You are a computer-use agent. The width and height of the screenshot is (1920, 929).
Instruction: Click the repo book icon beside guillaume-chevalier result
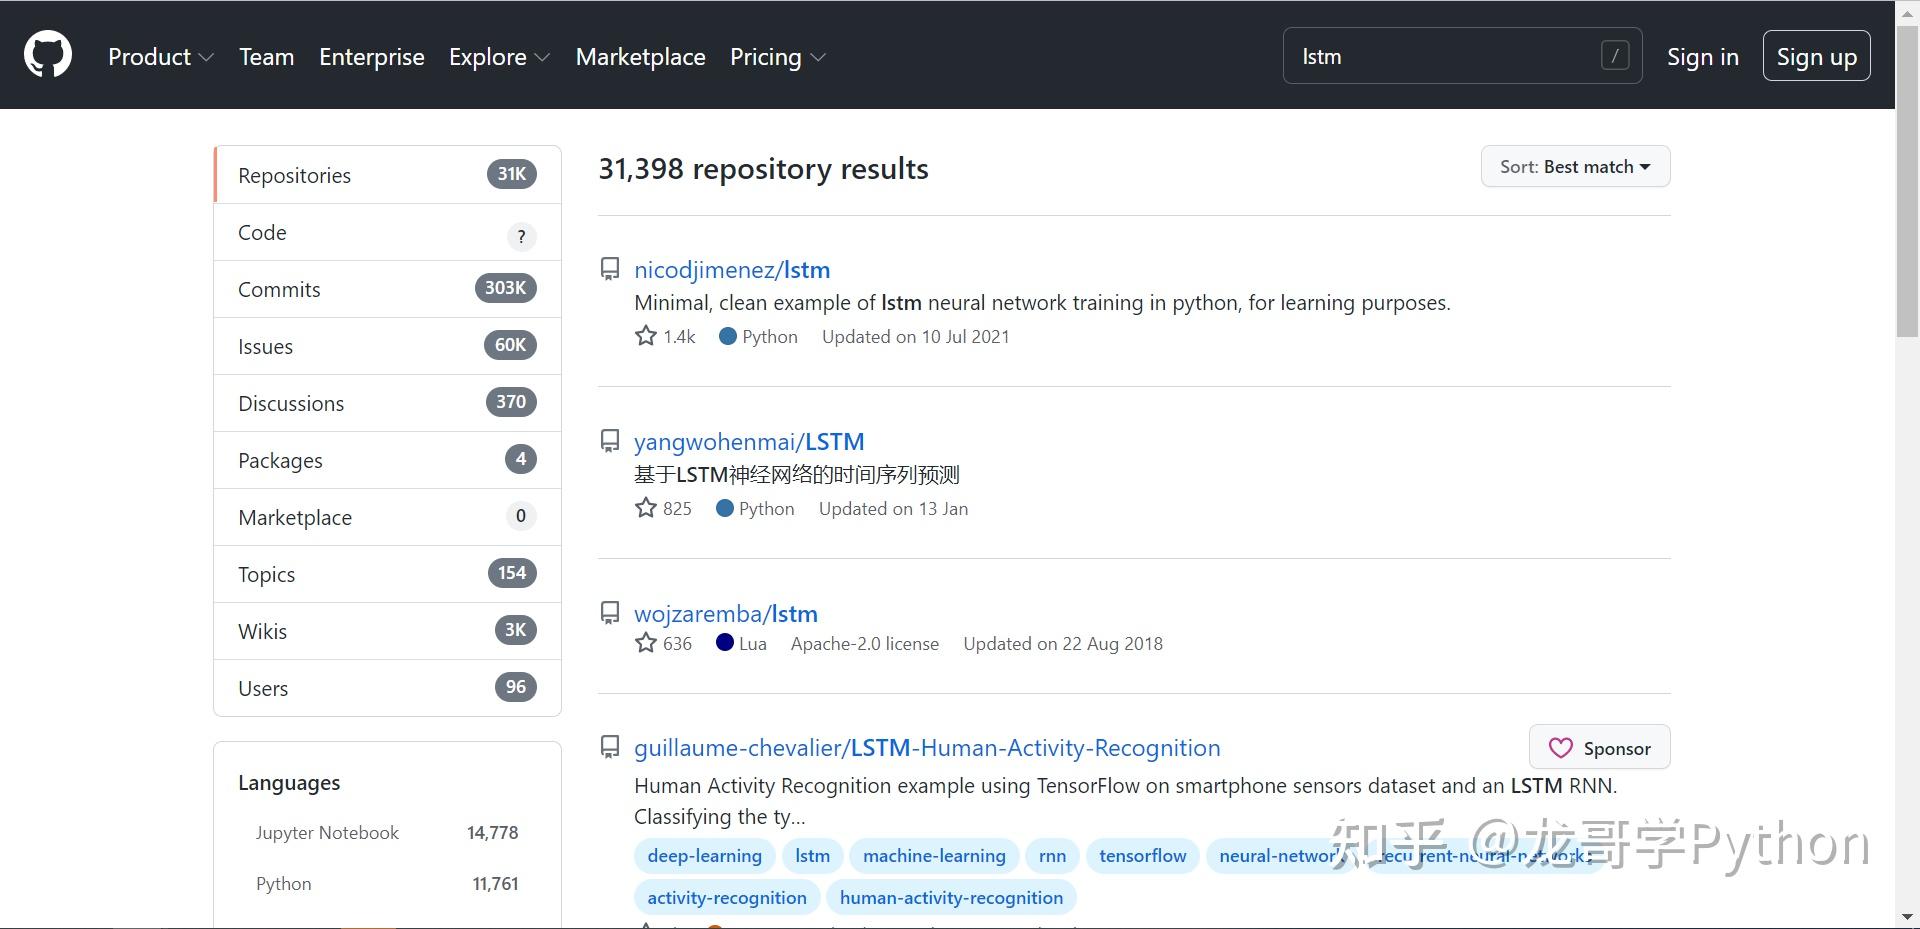pos(610,746)
